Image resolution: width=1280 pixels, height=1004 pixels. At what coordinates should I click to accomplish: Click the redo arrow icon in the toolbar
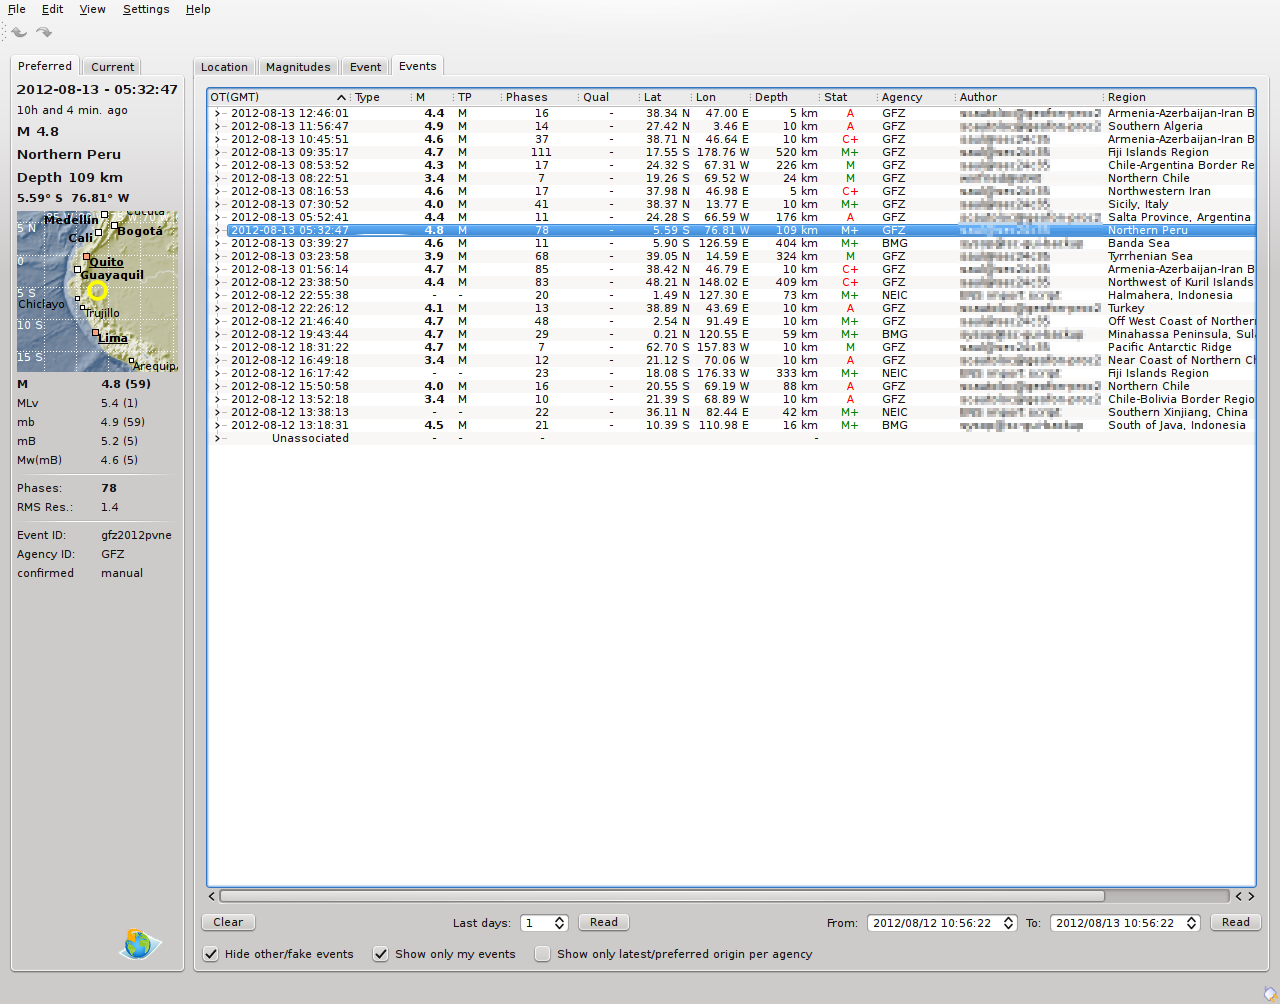point(43,32)
